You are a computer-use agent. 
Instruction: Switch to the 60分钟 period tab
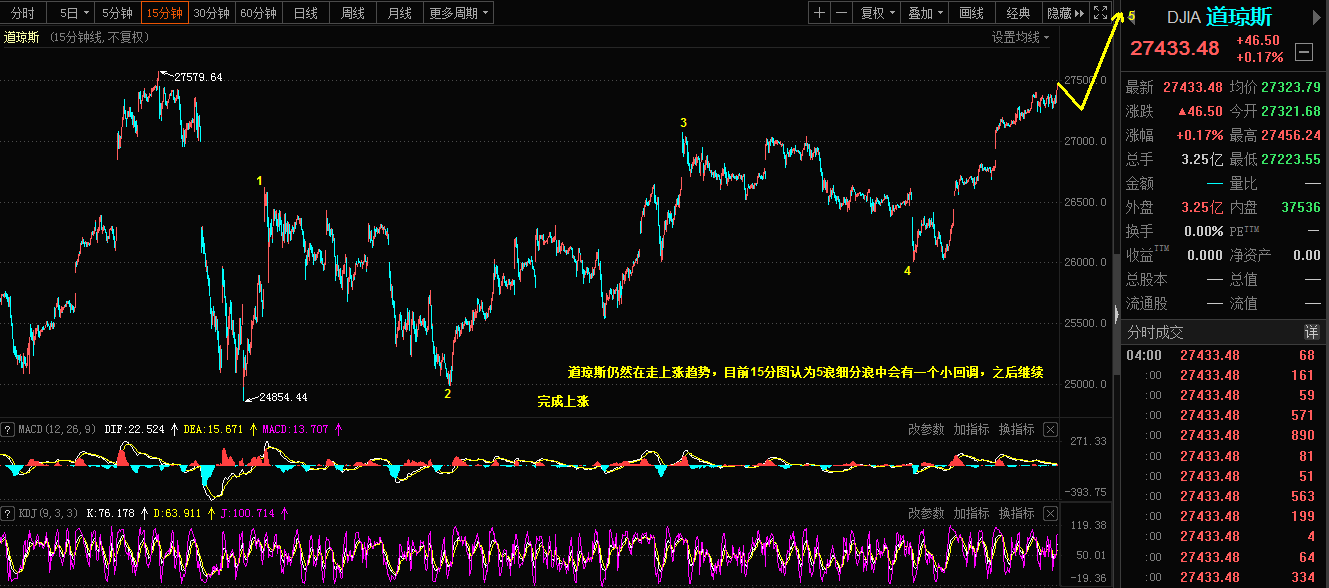pos(258,13)
